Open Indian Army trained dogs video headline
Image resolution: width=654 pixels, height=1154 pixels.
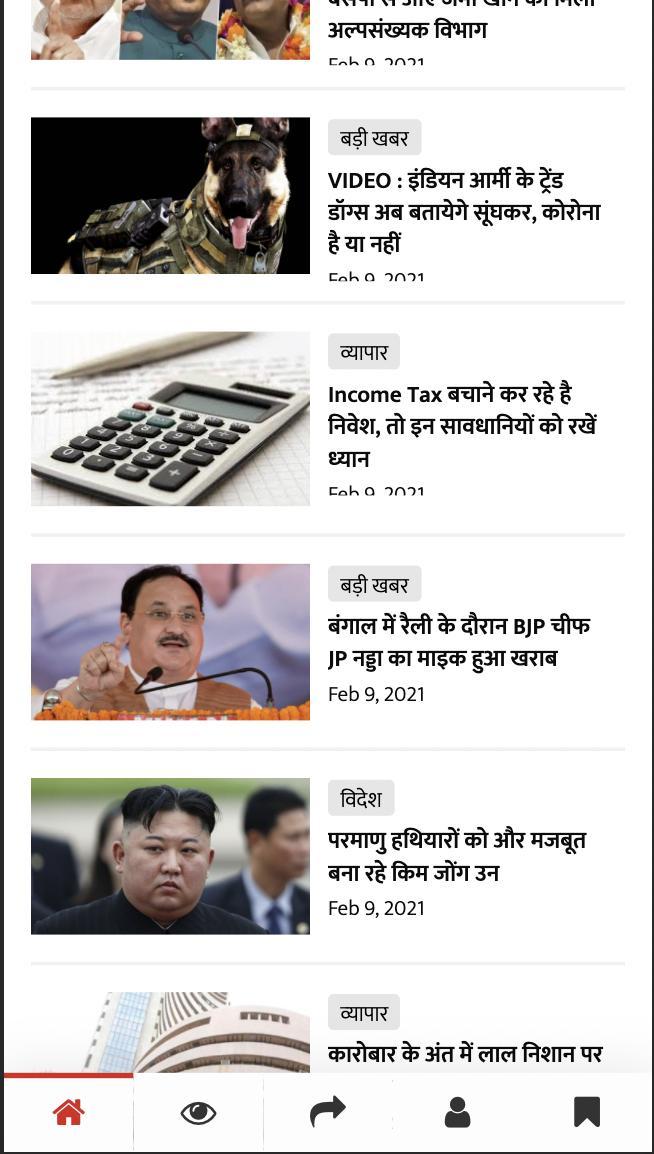click(464, 212)
